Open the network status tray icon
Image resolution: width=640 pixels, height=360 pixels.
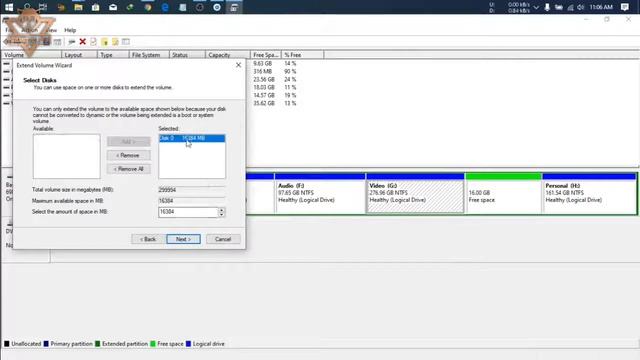click(570, 7)
